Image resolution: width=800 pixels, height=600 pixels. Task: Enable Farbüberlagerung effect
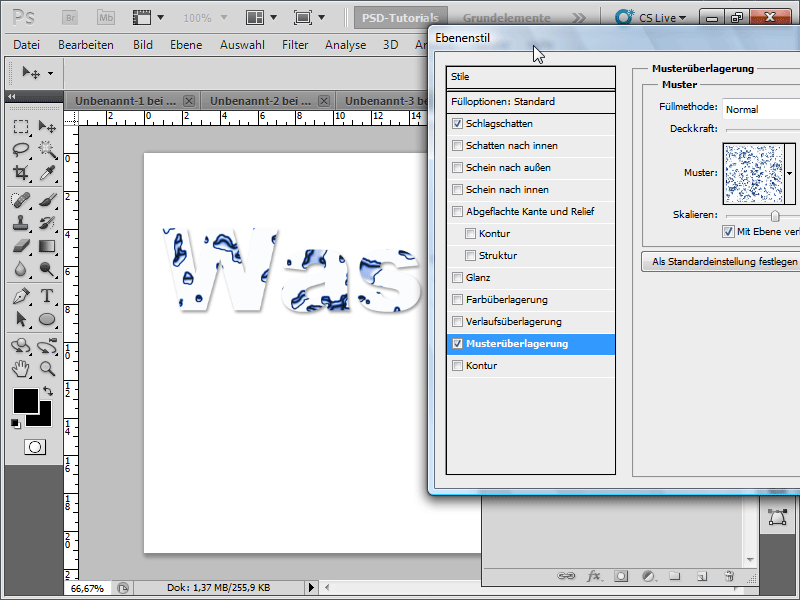(457, 299)
